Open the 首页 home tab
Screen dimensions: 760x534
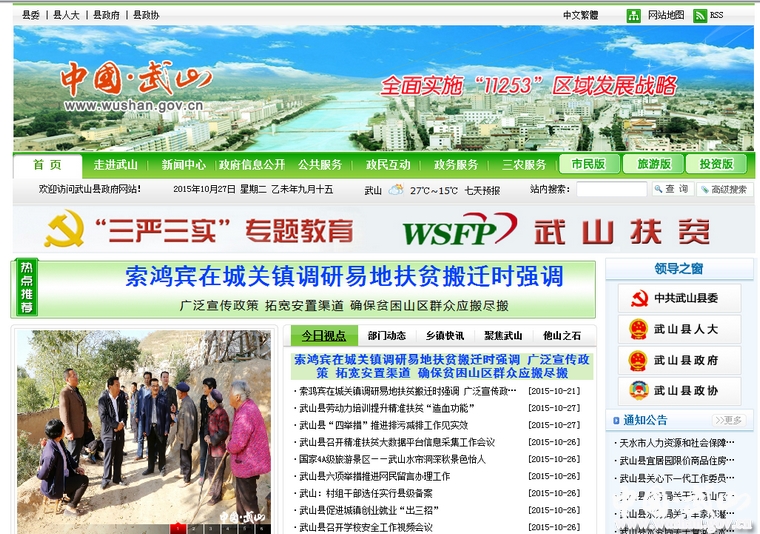click(48, 165)
